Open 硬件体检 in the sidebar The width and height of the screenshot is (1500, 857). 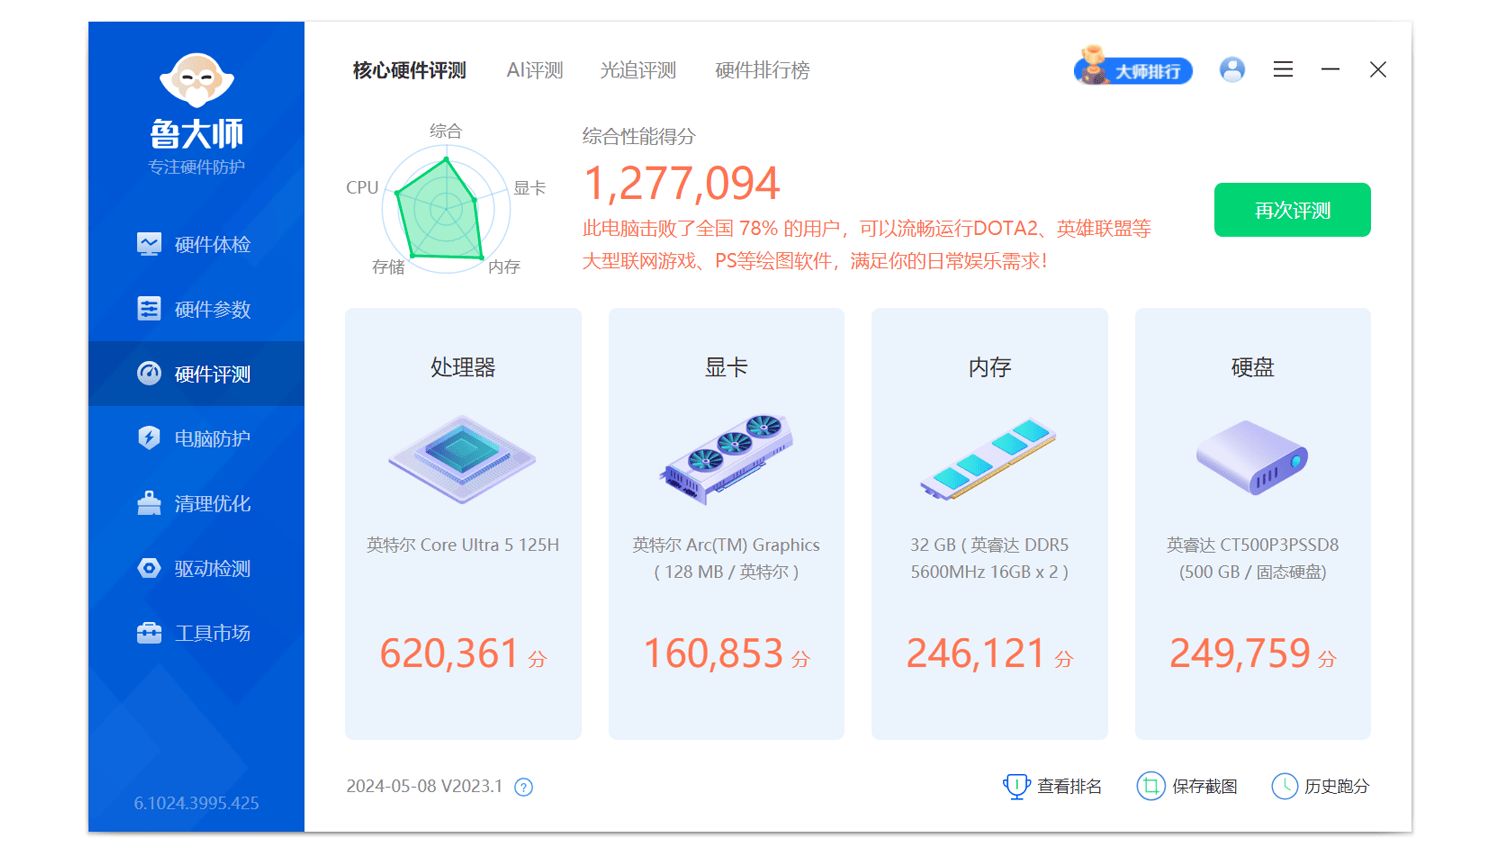click(x=196, y=244)
